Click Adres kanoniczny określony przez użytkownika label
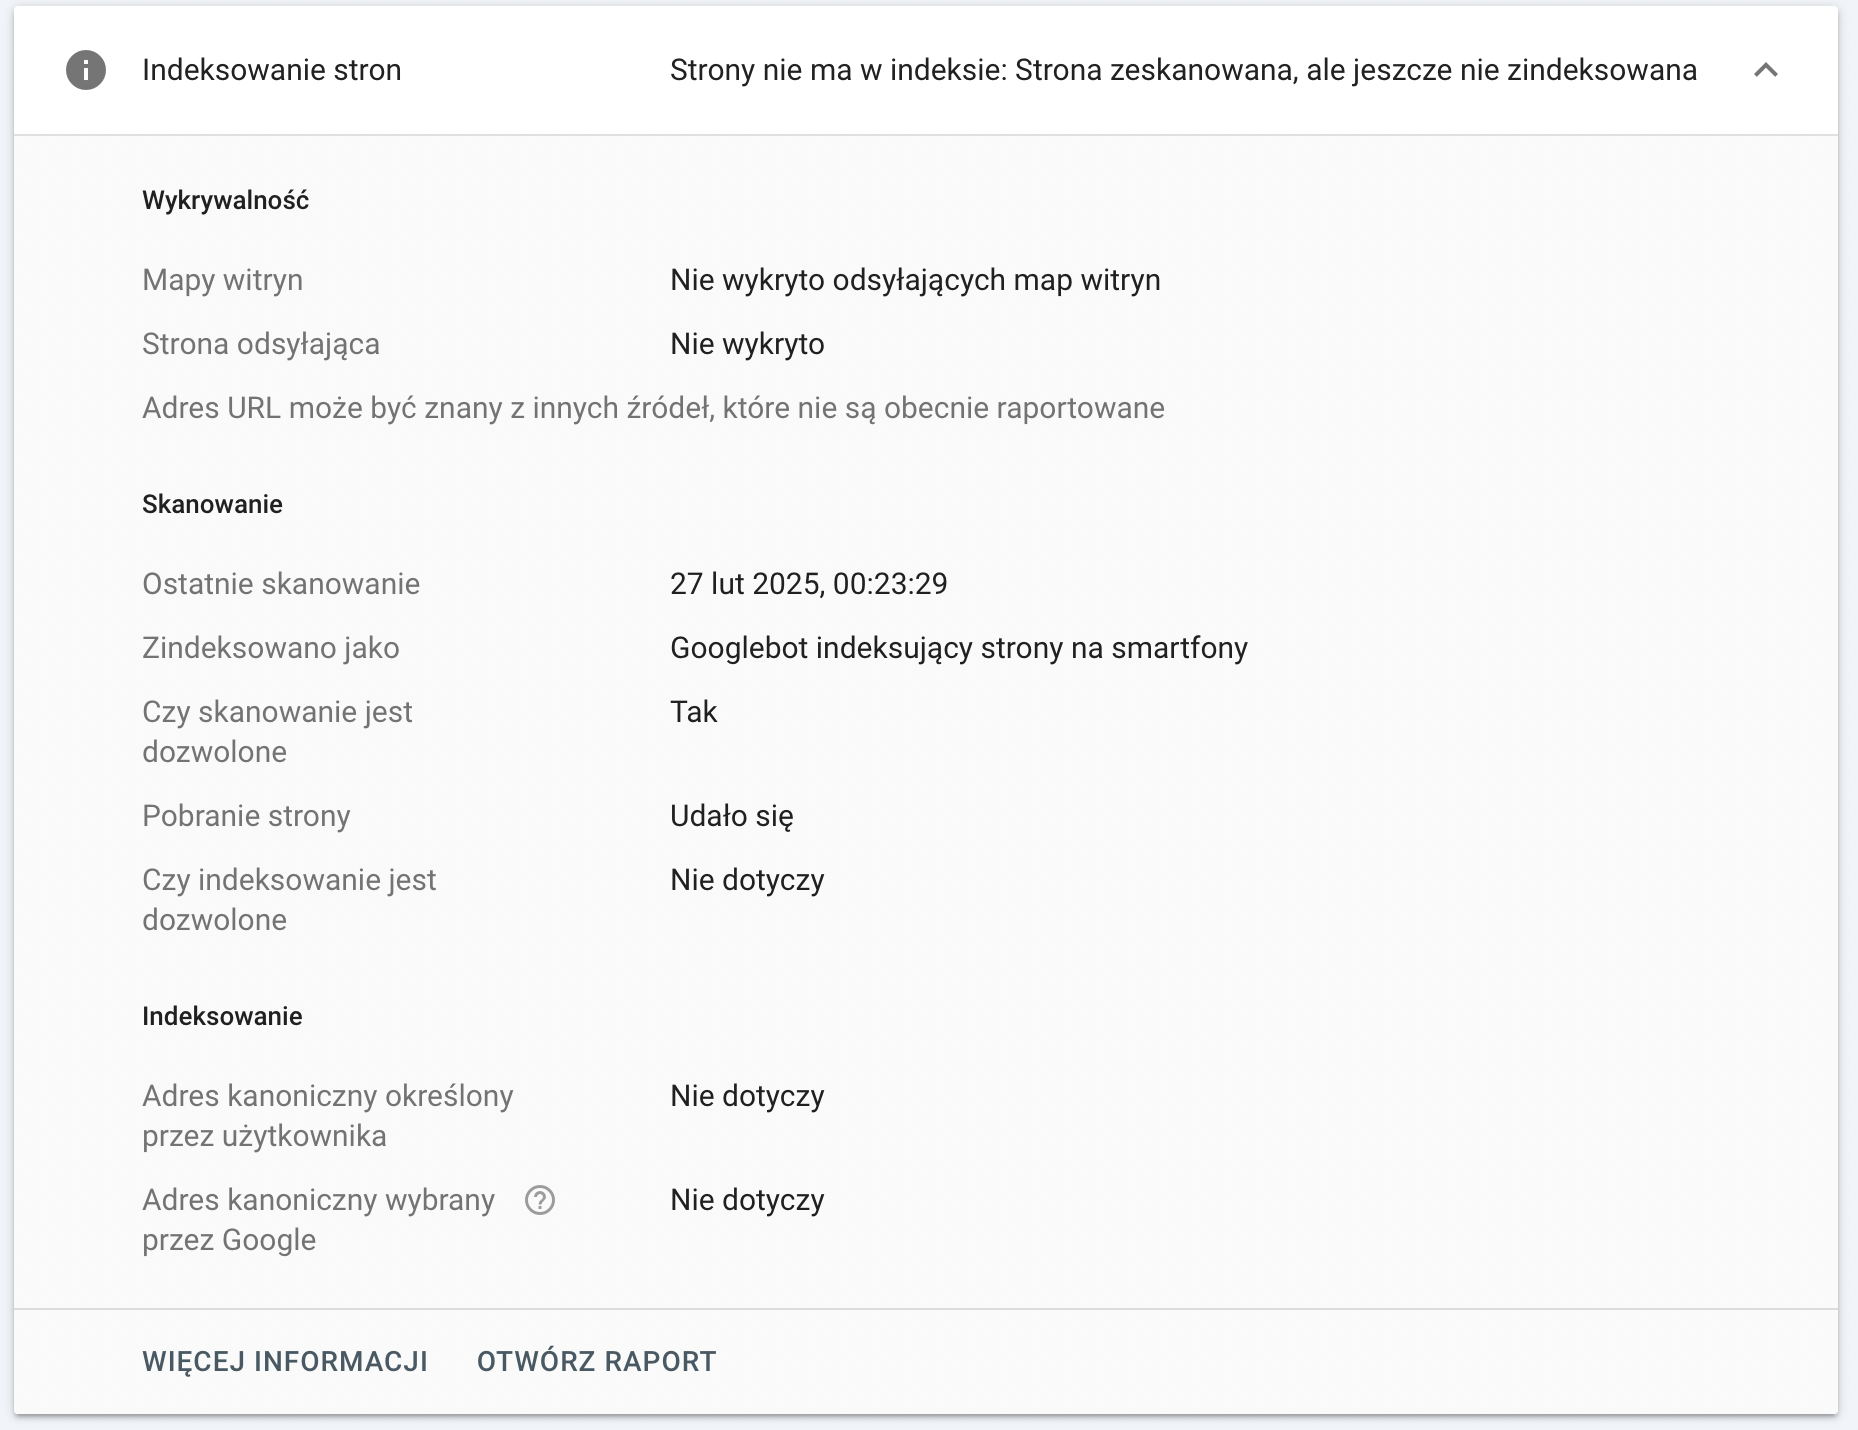 pos(328,1116)
